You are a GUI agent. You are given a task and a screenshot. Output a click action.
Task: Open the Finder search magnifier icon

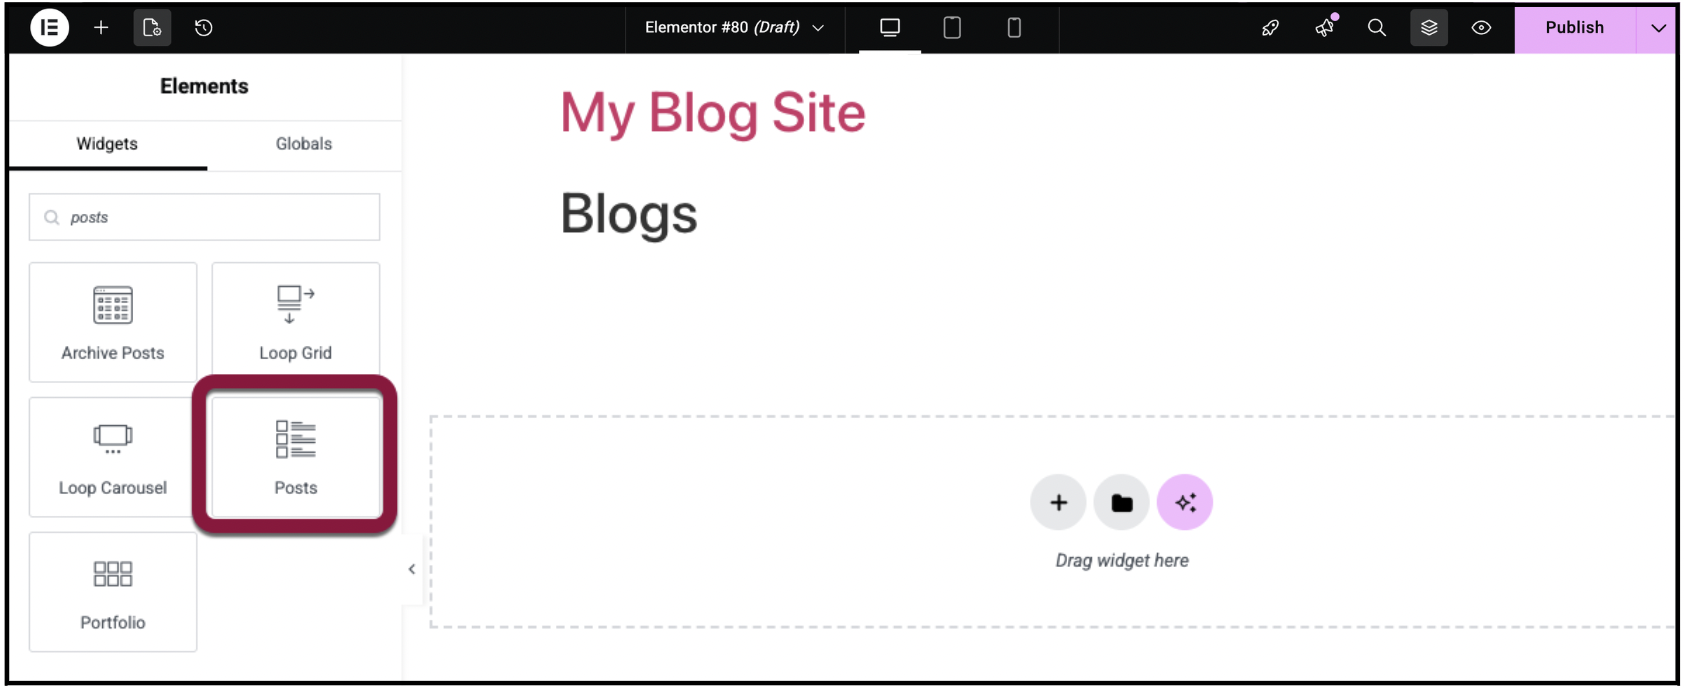point(1377,28)
